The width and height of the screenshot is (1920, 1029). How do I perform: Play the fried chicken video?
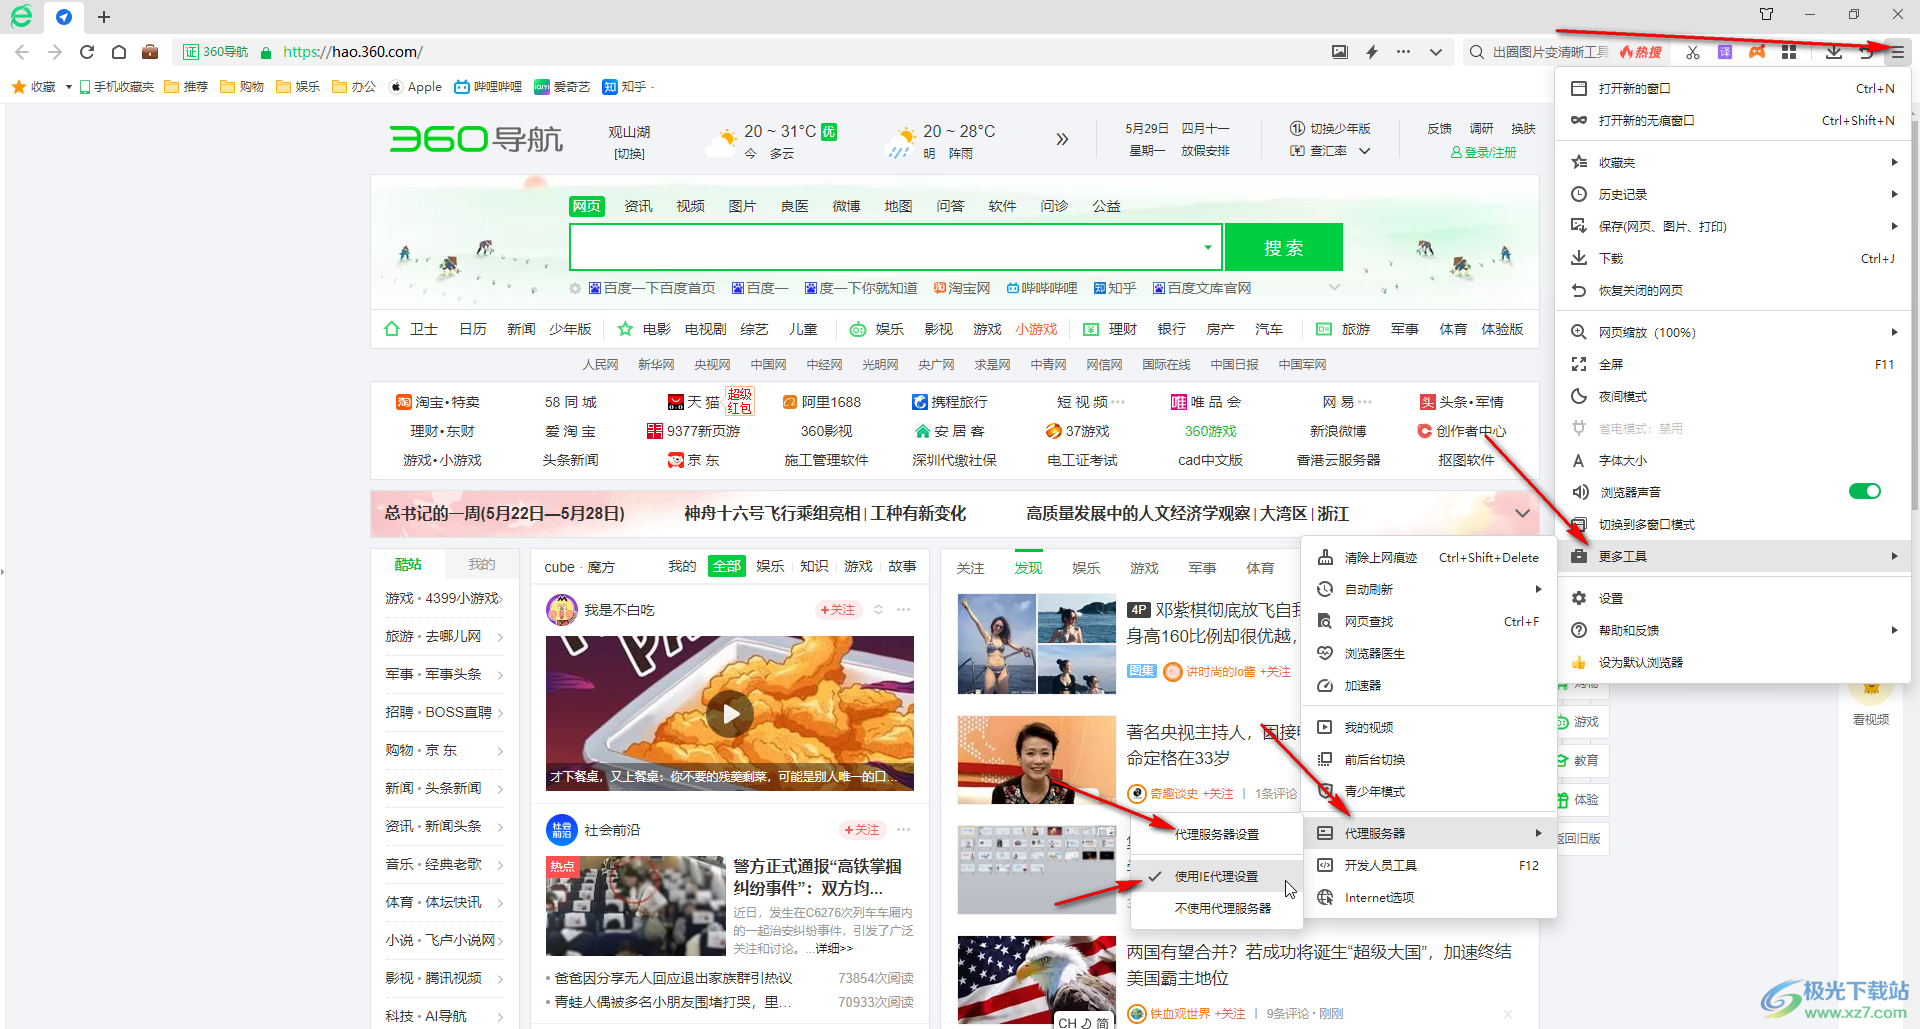coord(730,714)
